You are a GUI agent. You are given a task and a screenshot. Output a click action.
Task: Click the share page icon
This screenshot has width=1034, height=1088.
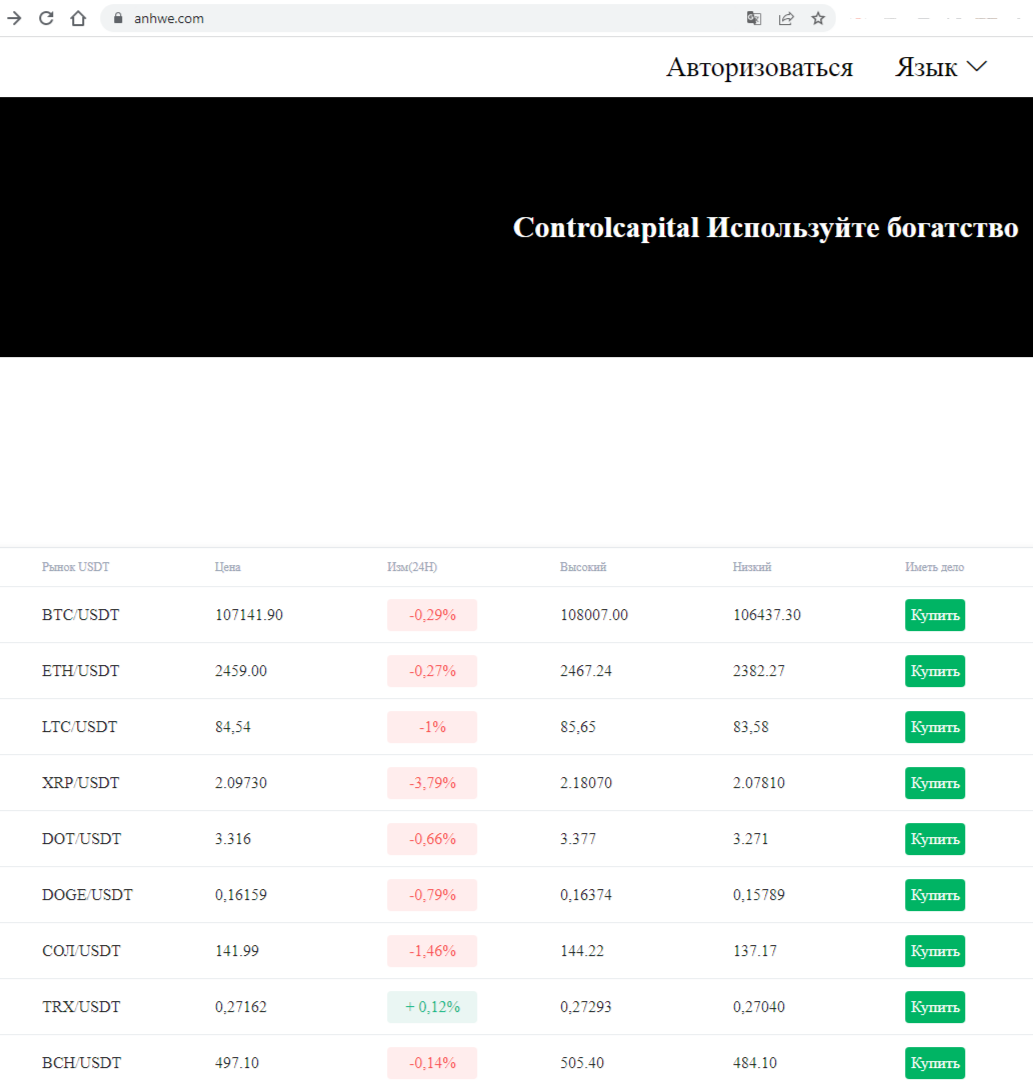point(786,18)
